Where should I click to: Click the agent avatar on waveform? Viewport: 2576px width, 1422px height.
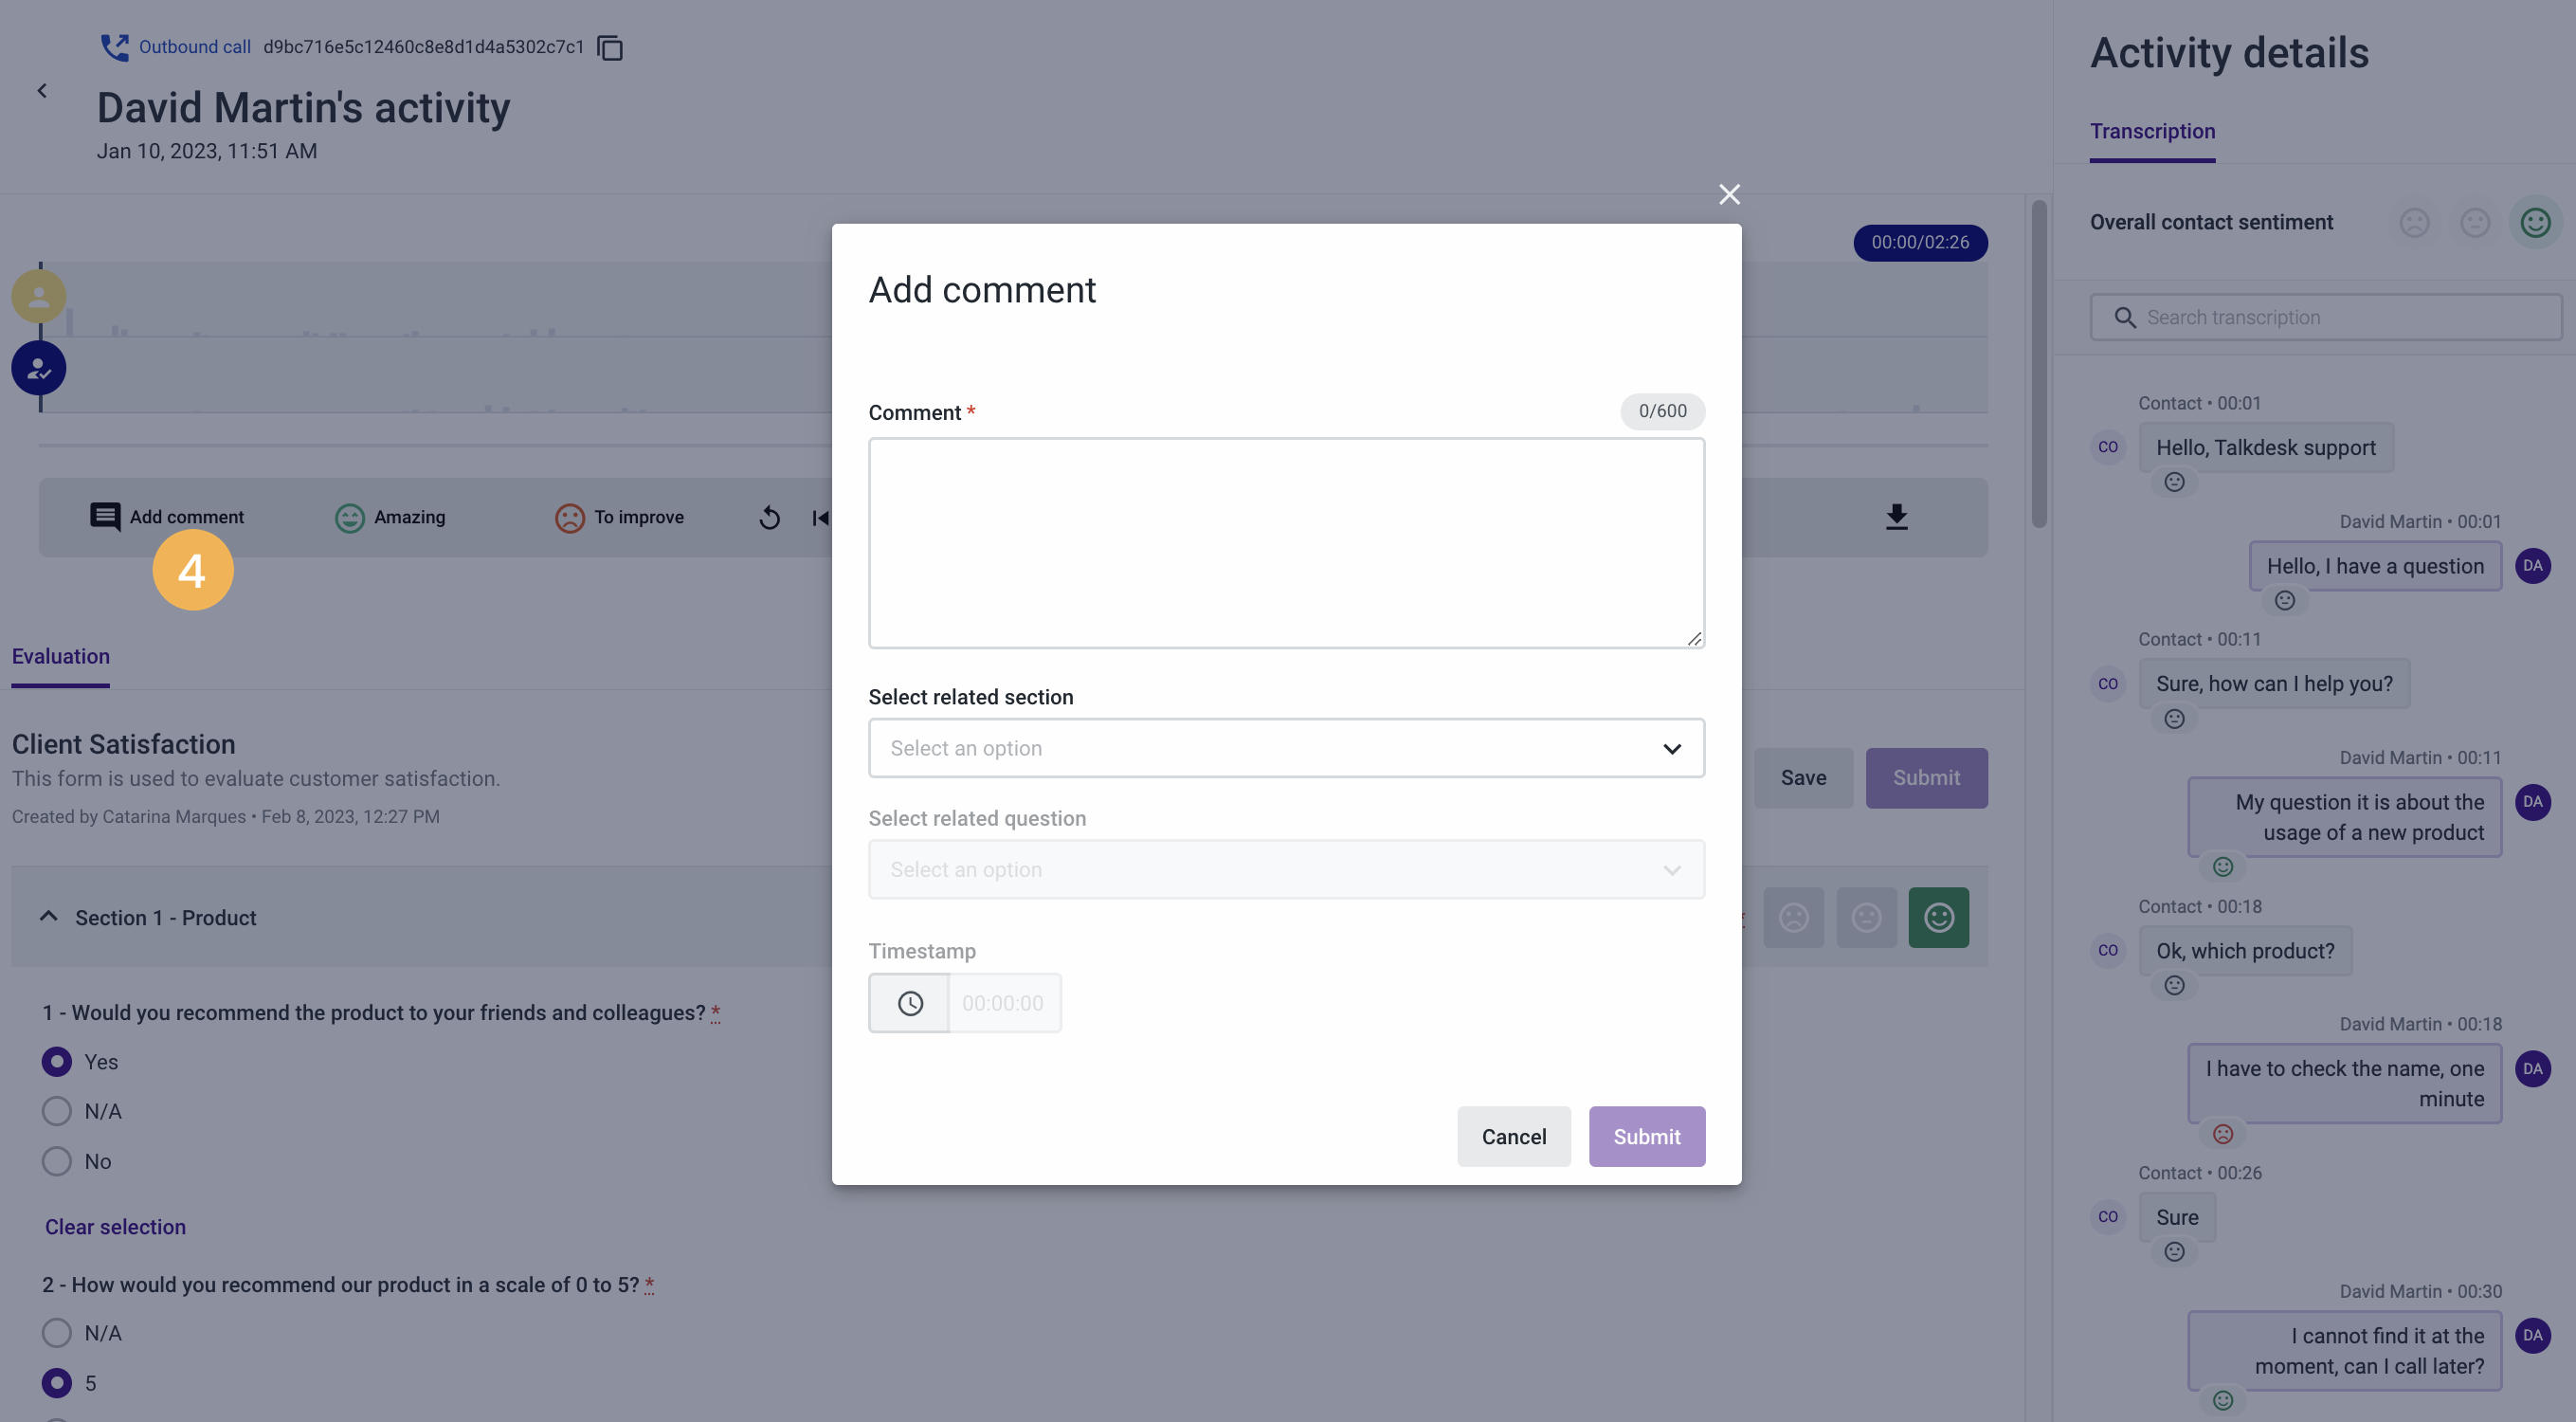click(39, 368)
